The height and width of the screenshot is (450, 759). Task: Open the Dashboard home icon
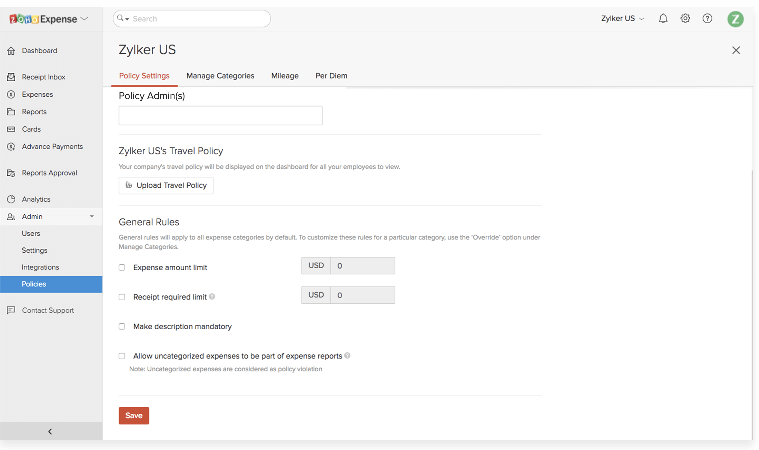pos(11,51)
